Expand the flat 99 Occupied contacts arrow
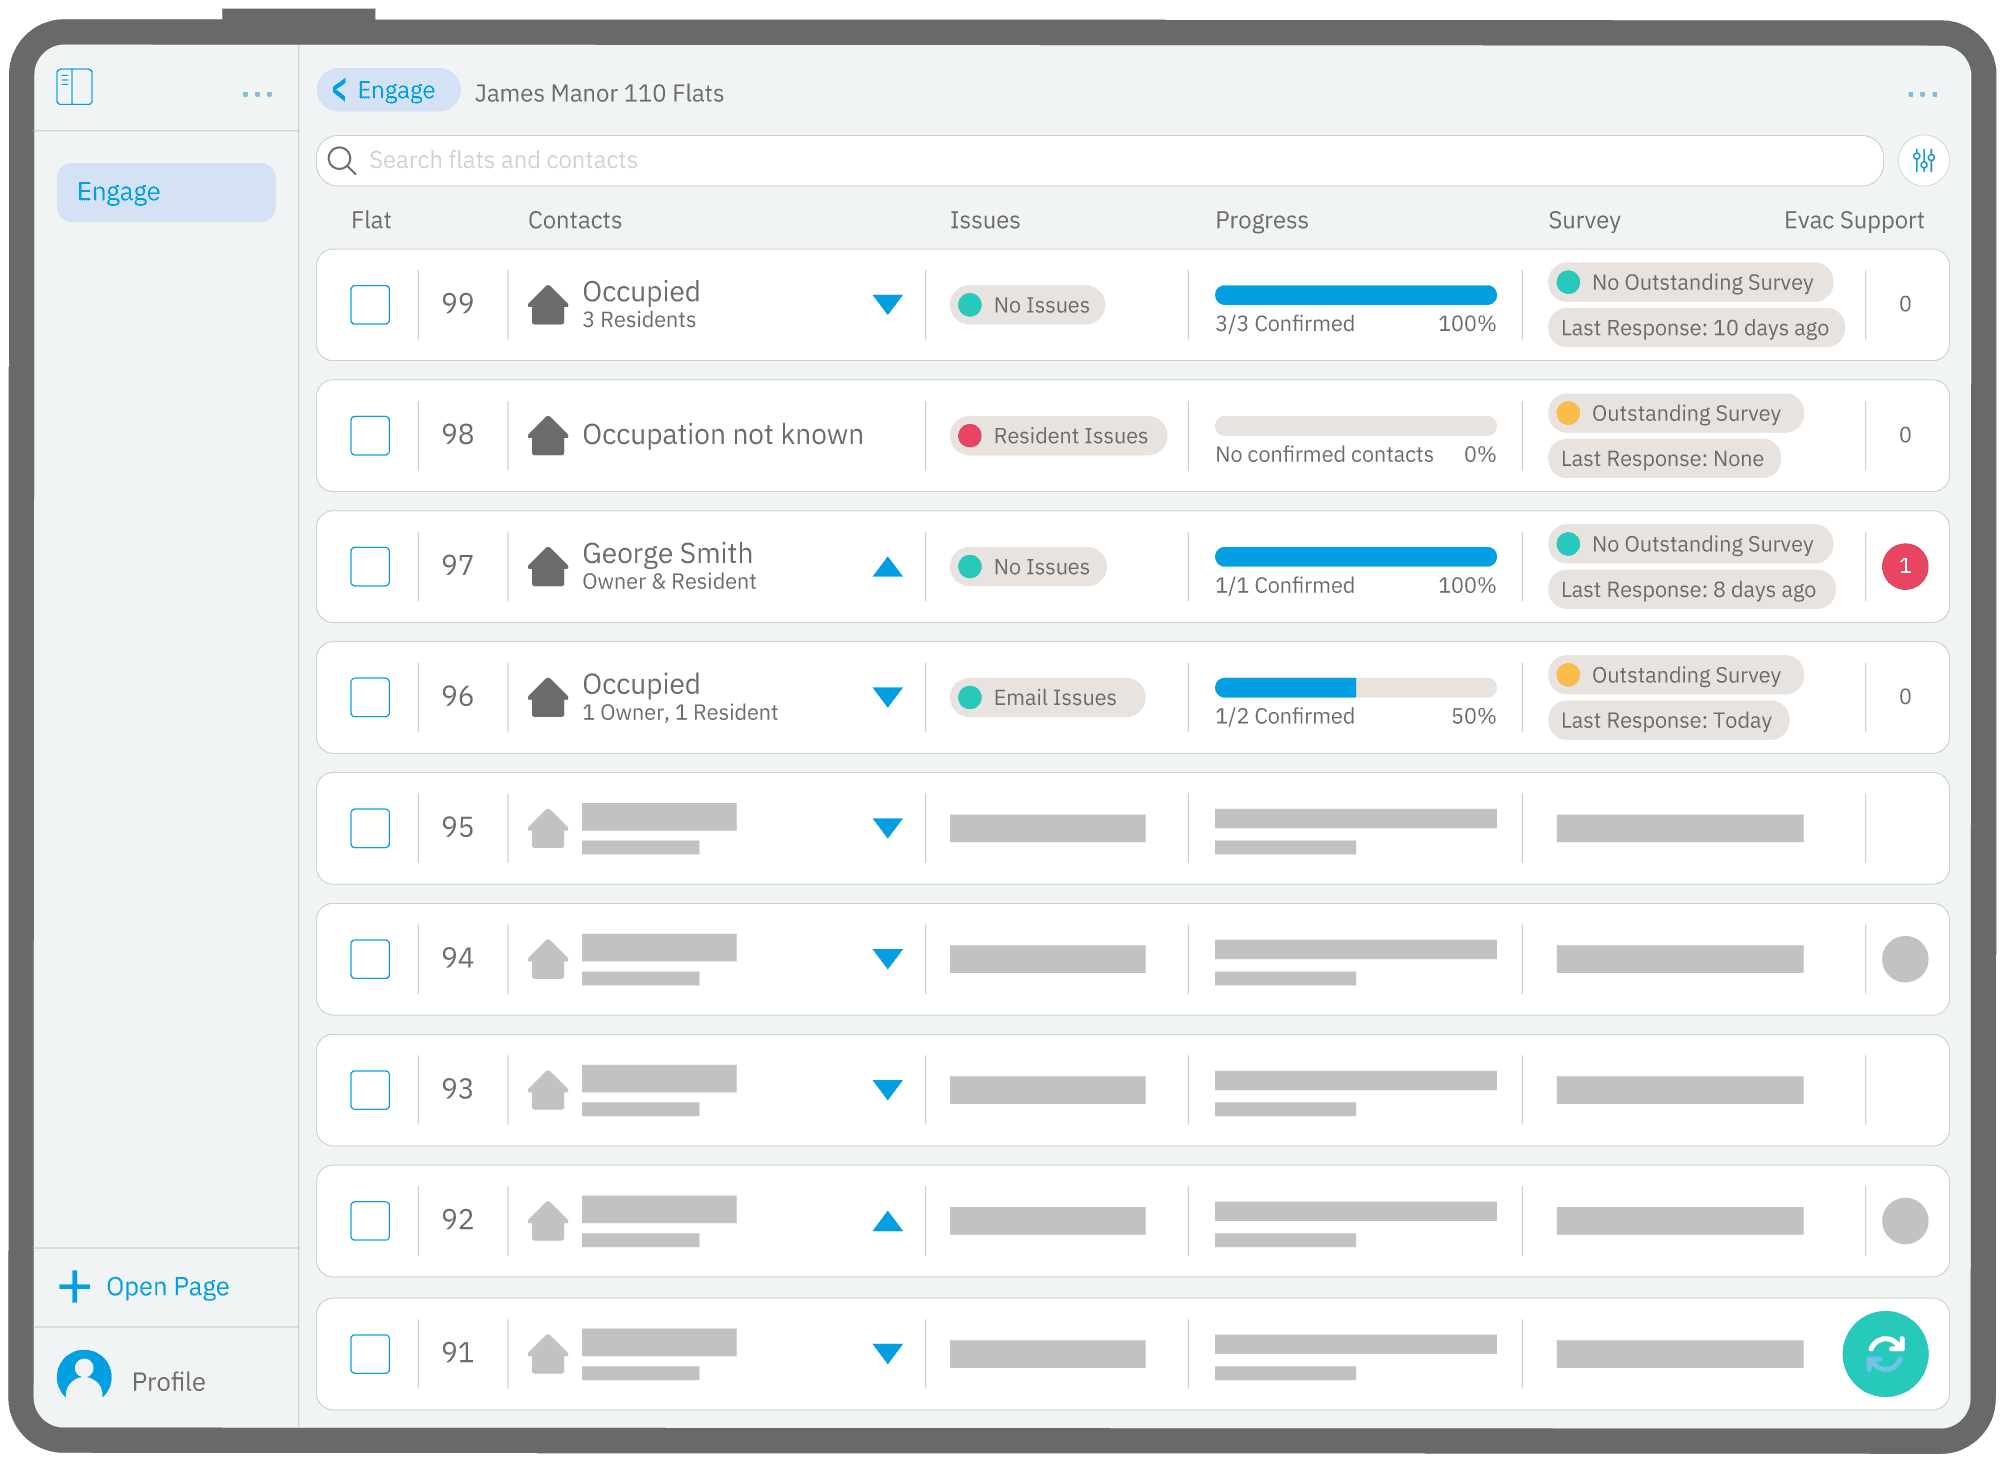The height and width of the screenshot is (1458, 2000). (x=887, y=304)
